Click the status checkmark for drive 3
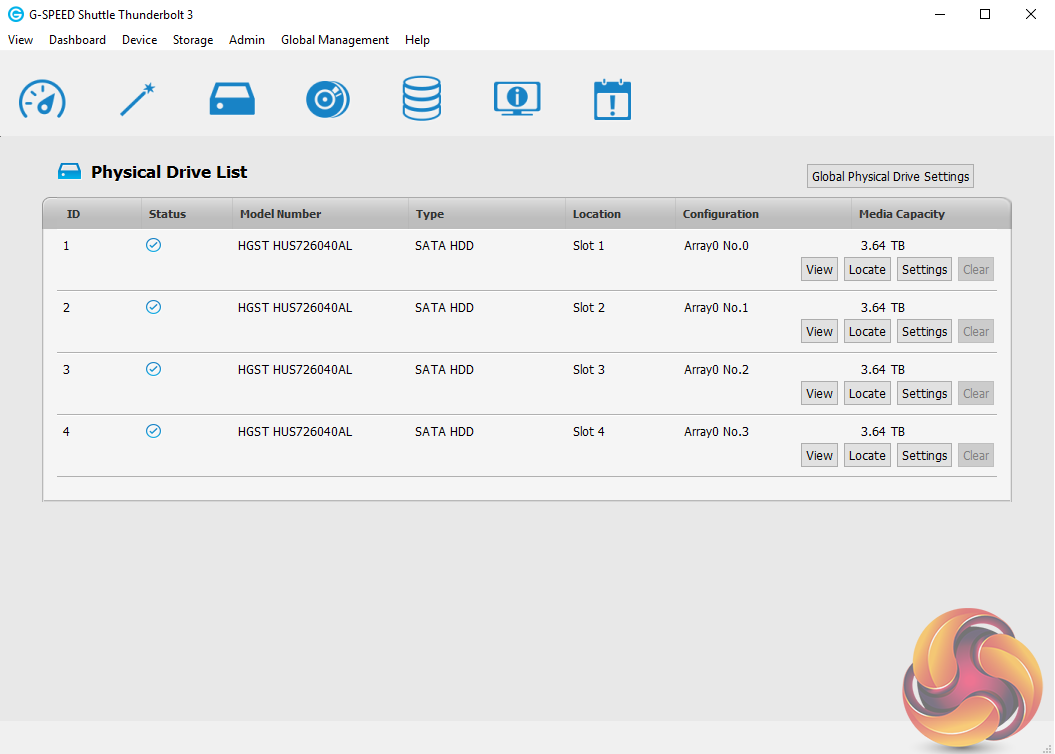1055x754 pixels. [x=153, y=369]
